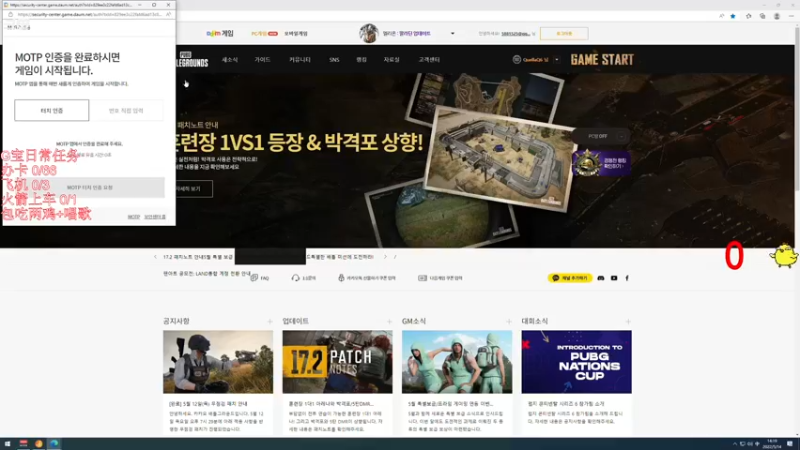Click the popup window address bar
The width and height of the screenshot is (800, 450).
click(89, 14)
